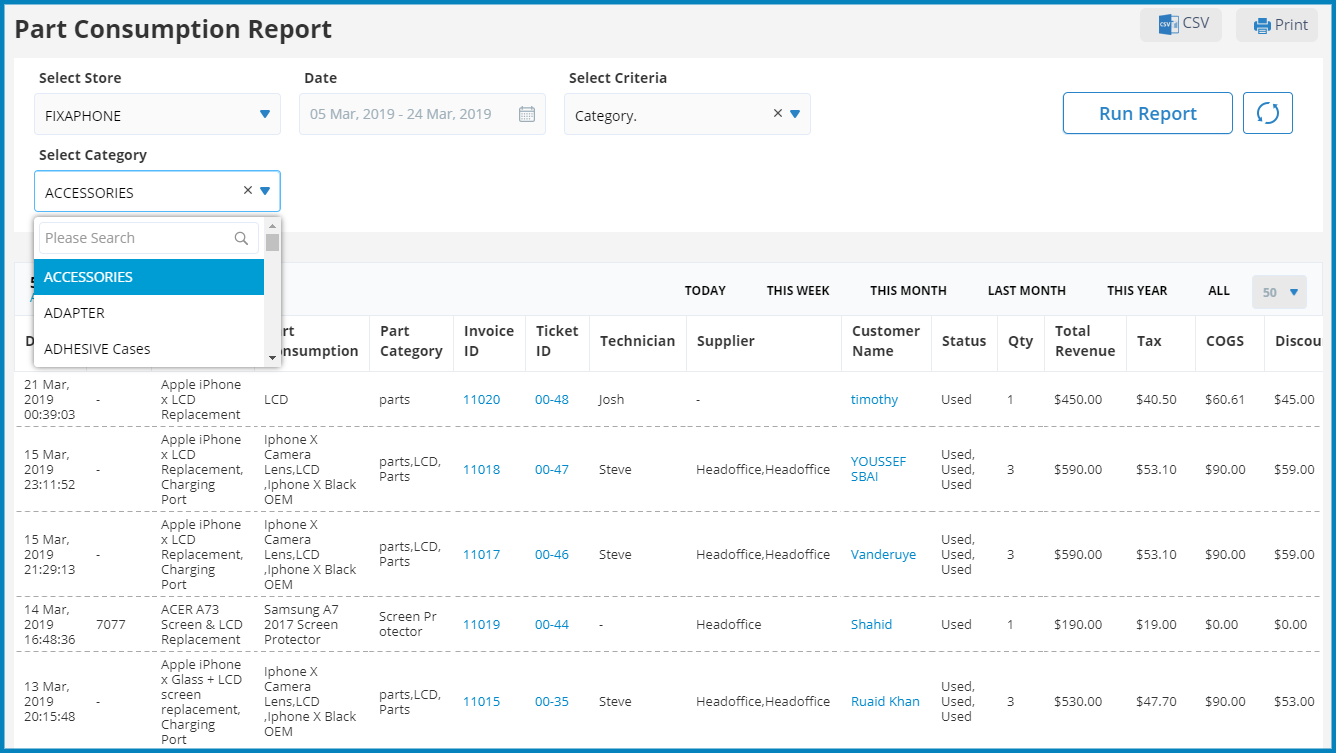
Task: Filter by THIS MONTH
Action: [908, 291]
